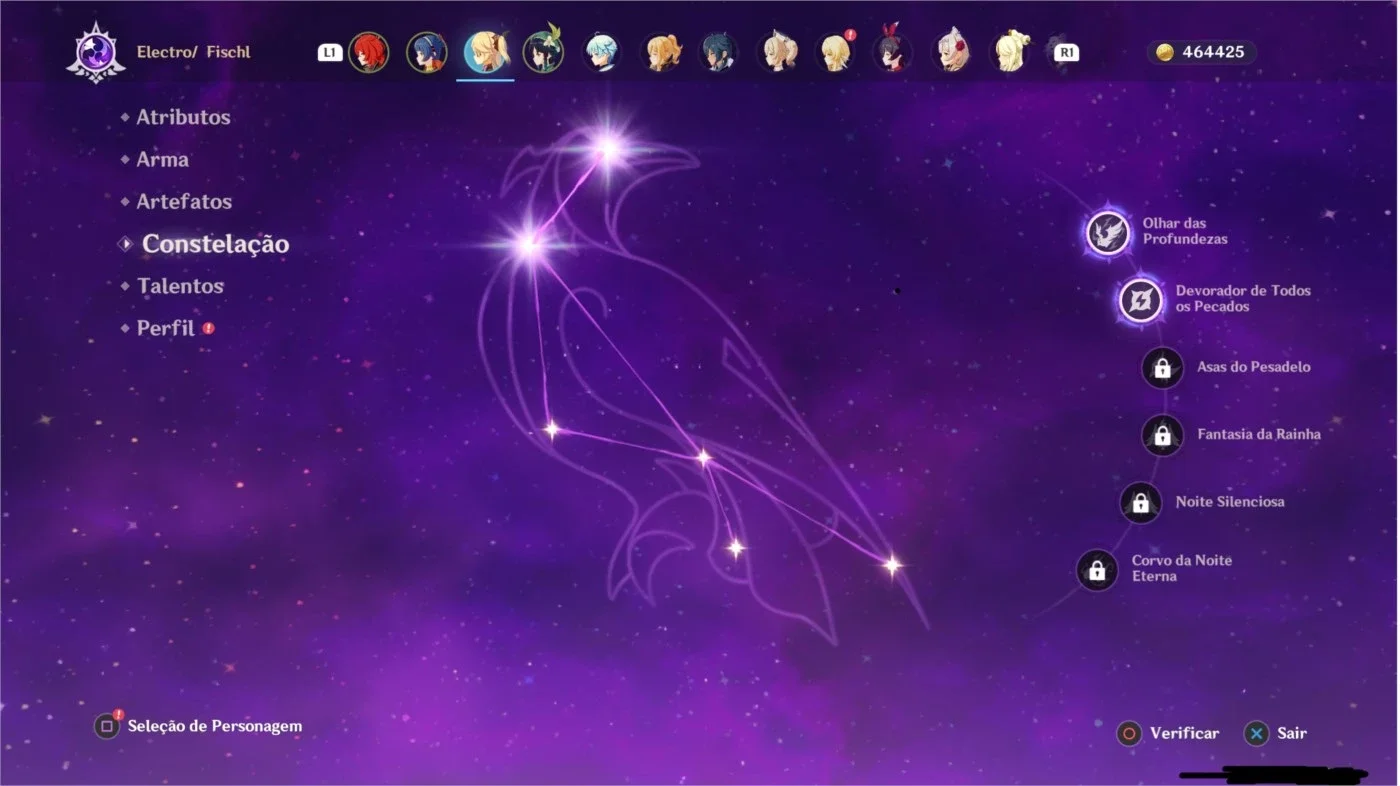Select the blonde avatar with red alert badge
The height and width of the screenshot is (786, 1400).
(x=835, y=52)
